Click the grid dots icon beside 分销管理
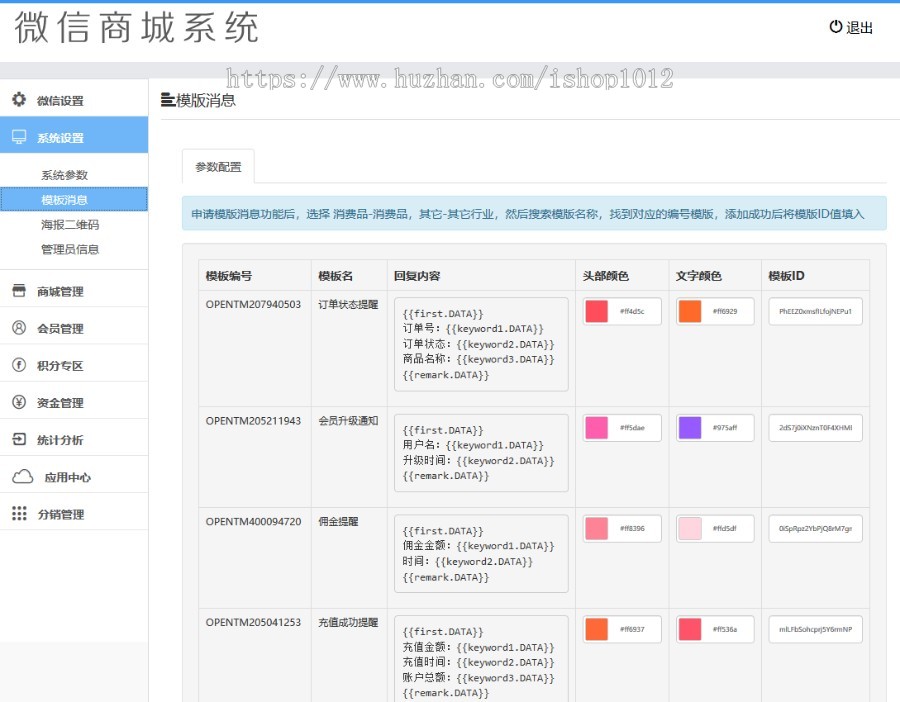Image resolution: width=900 pixels, height=702 pixels. 19,513
